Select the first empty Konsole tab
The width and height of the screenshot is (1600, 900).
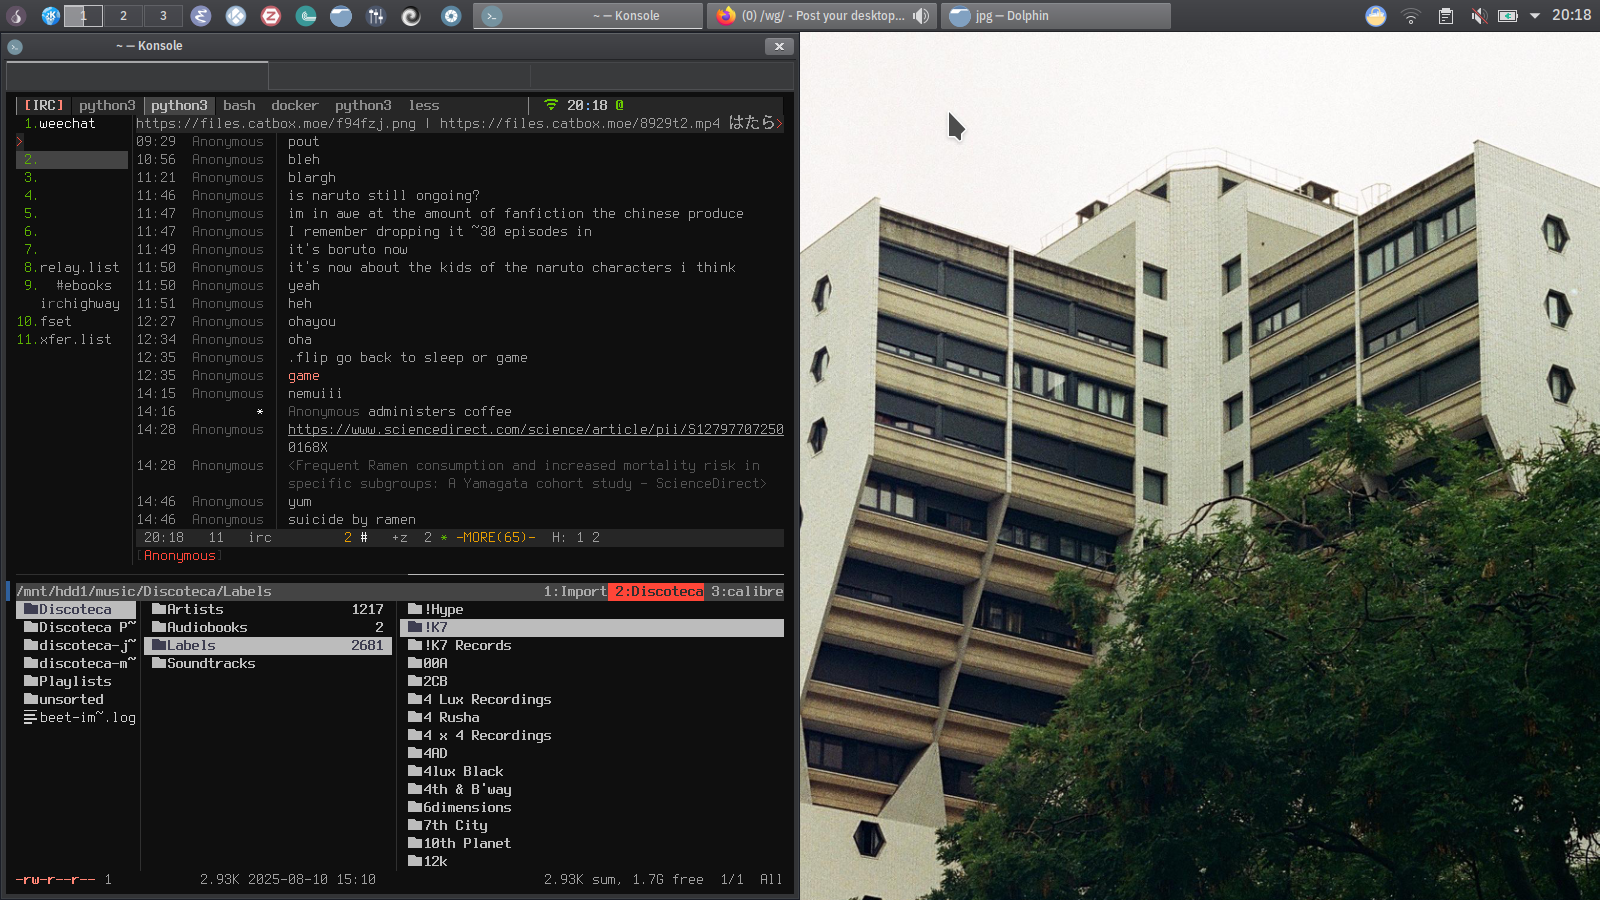(137, 76)
